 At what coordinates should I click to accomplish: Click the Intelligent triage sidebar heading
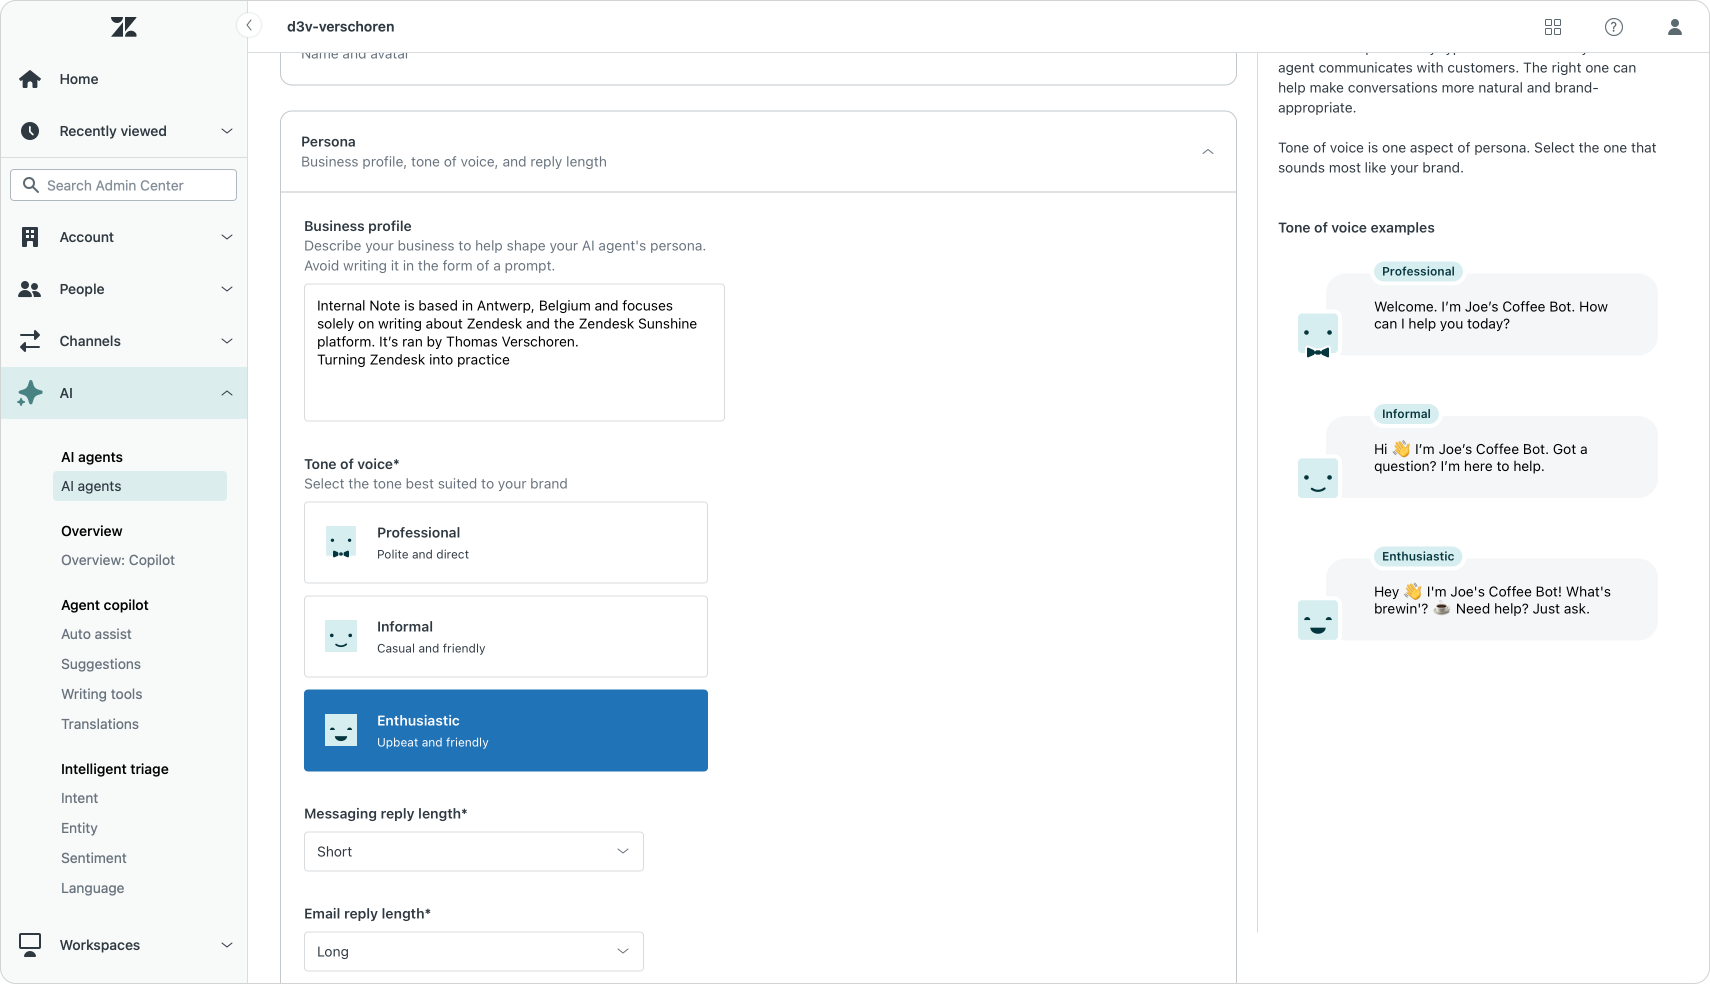[115, 769]
